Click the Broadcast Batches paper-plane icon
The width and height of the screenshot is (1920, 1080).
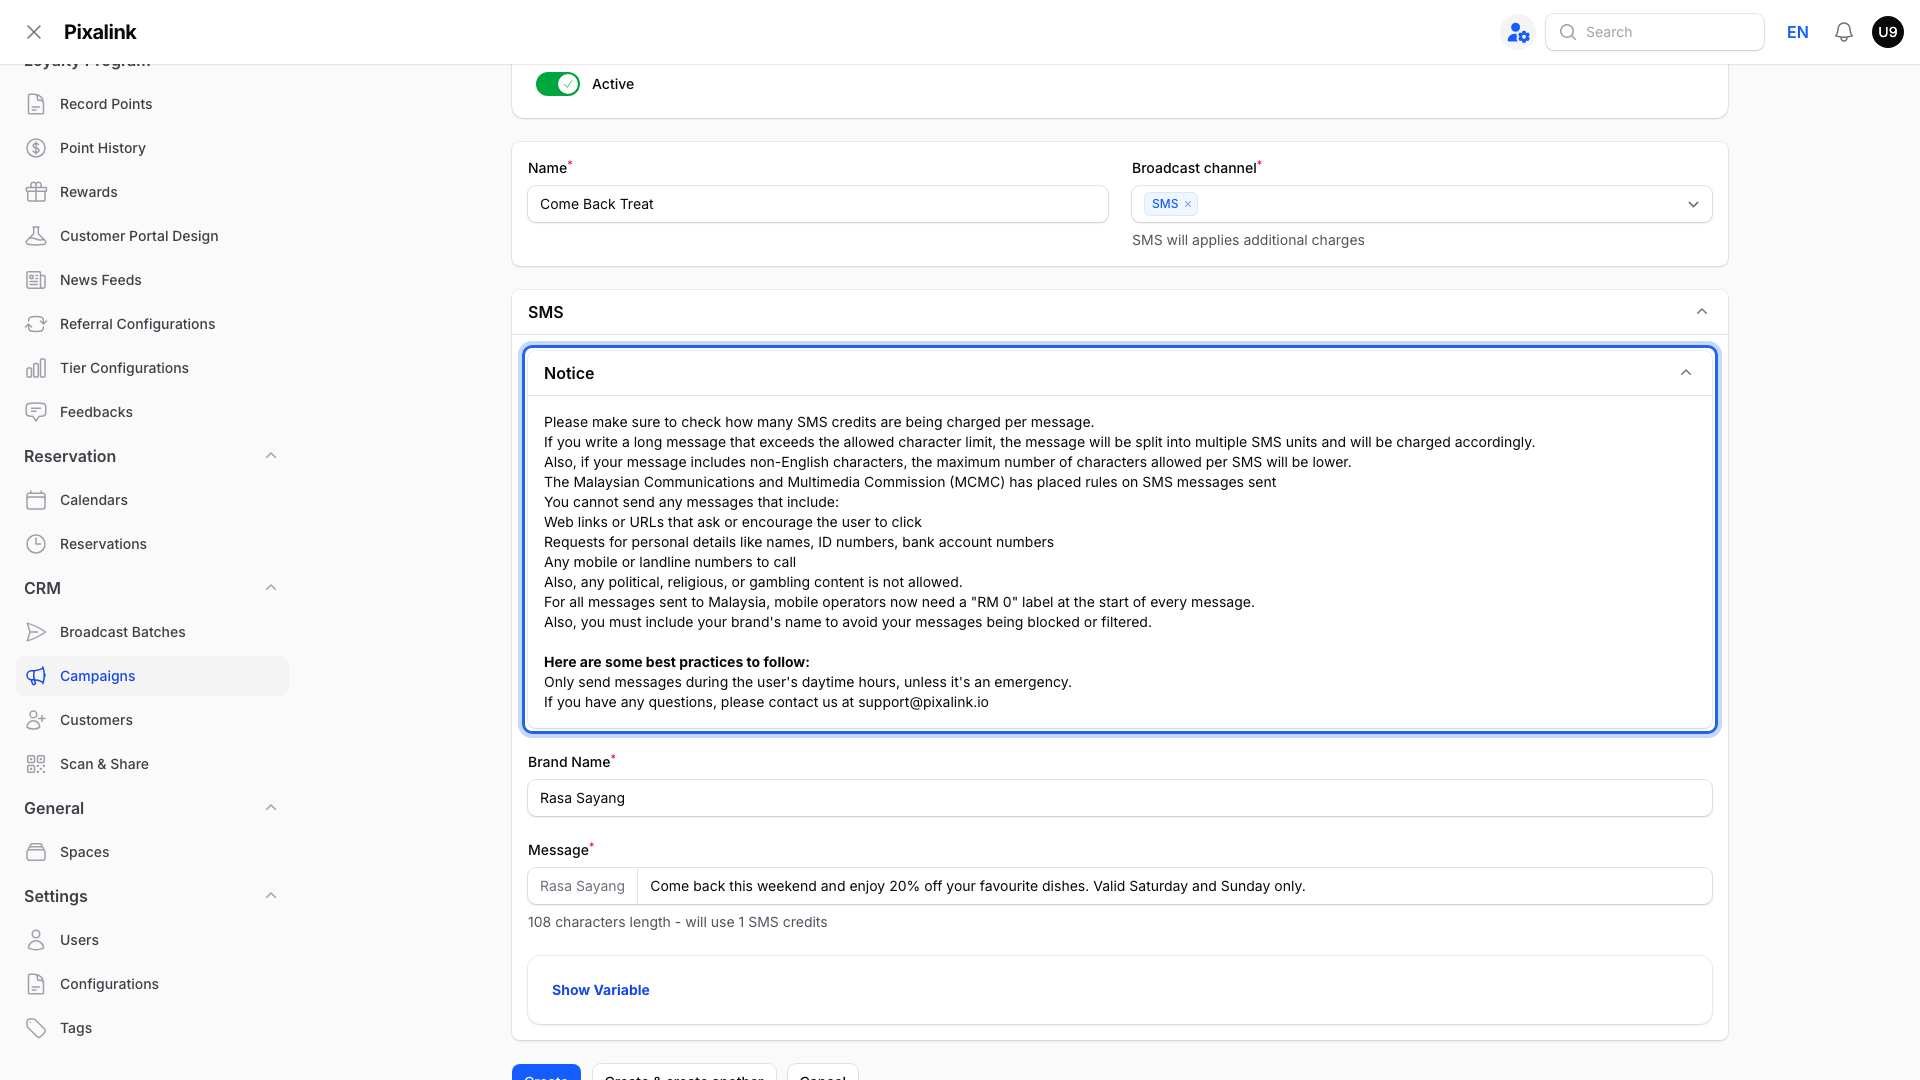(36, 632)
